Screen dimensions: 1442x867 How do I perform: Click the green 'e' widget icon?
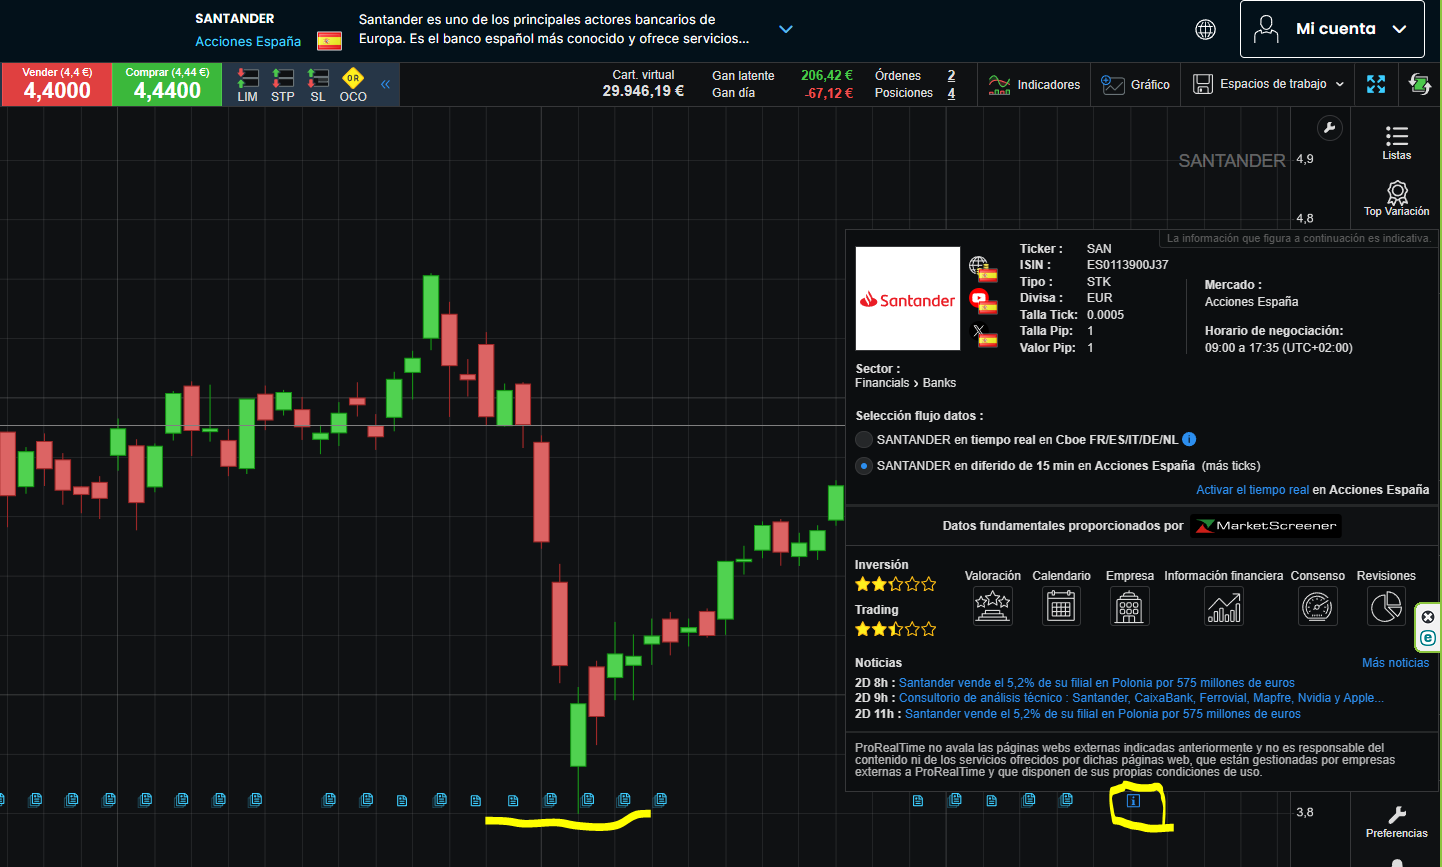[x=1428, y=638]
